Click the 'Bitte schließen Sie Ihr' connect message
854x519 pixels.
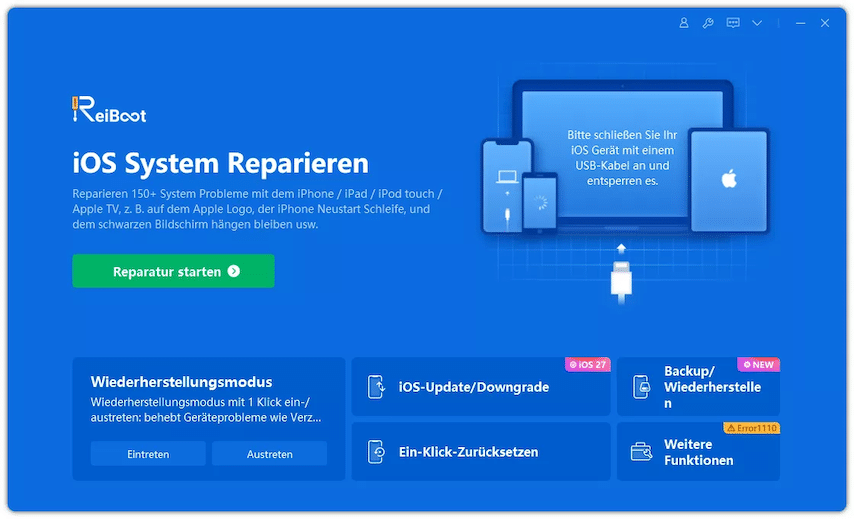point(622,157)
